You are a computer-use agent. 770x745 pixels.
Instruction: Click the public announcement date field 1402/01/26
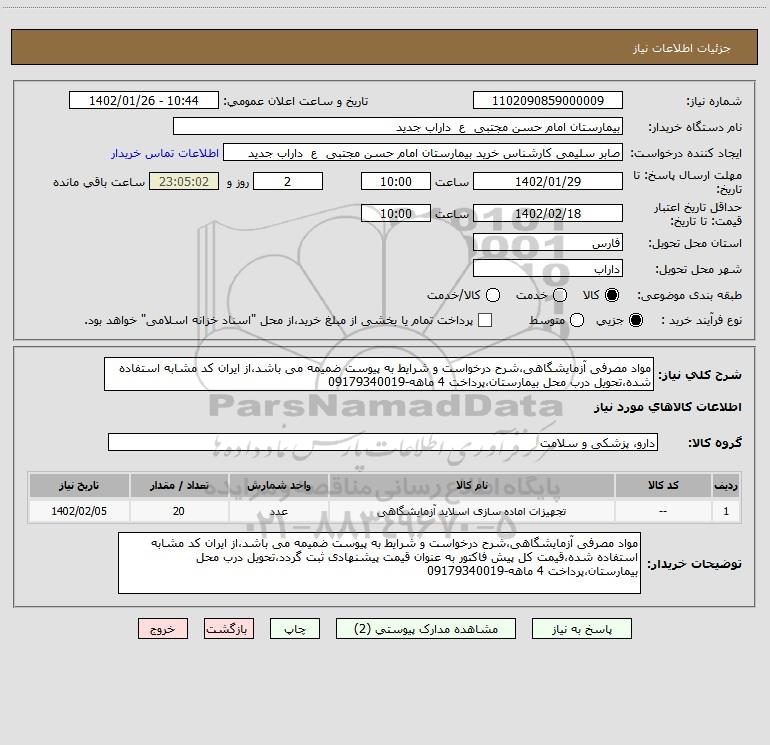[144, 100]
